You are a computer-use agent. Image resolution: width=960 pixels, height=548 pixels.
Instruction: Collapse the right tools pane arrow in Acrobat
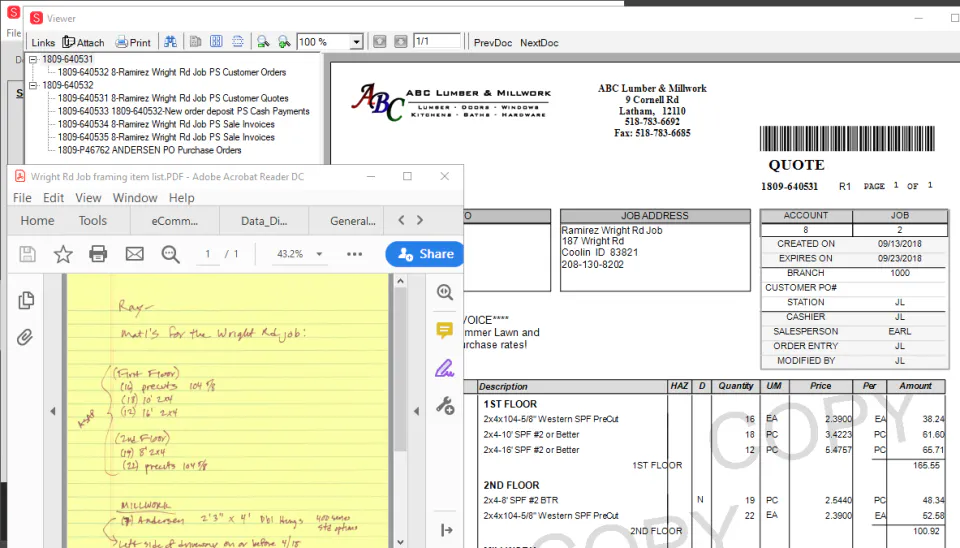(x=417, y=411)
